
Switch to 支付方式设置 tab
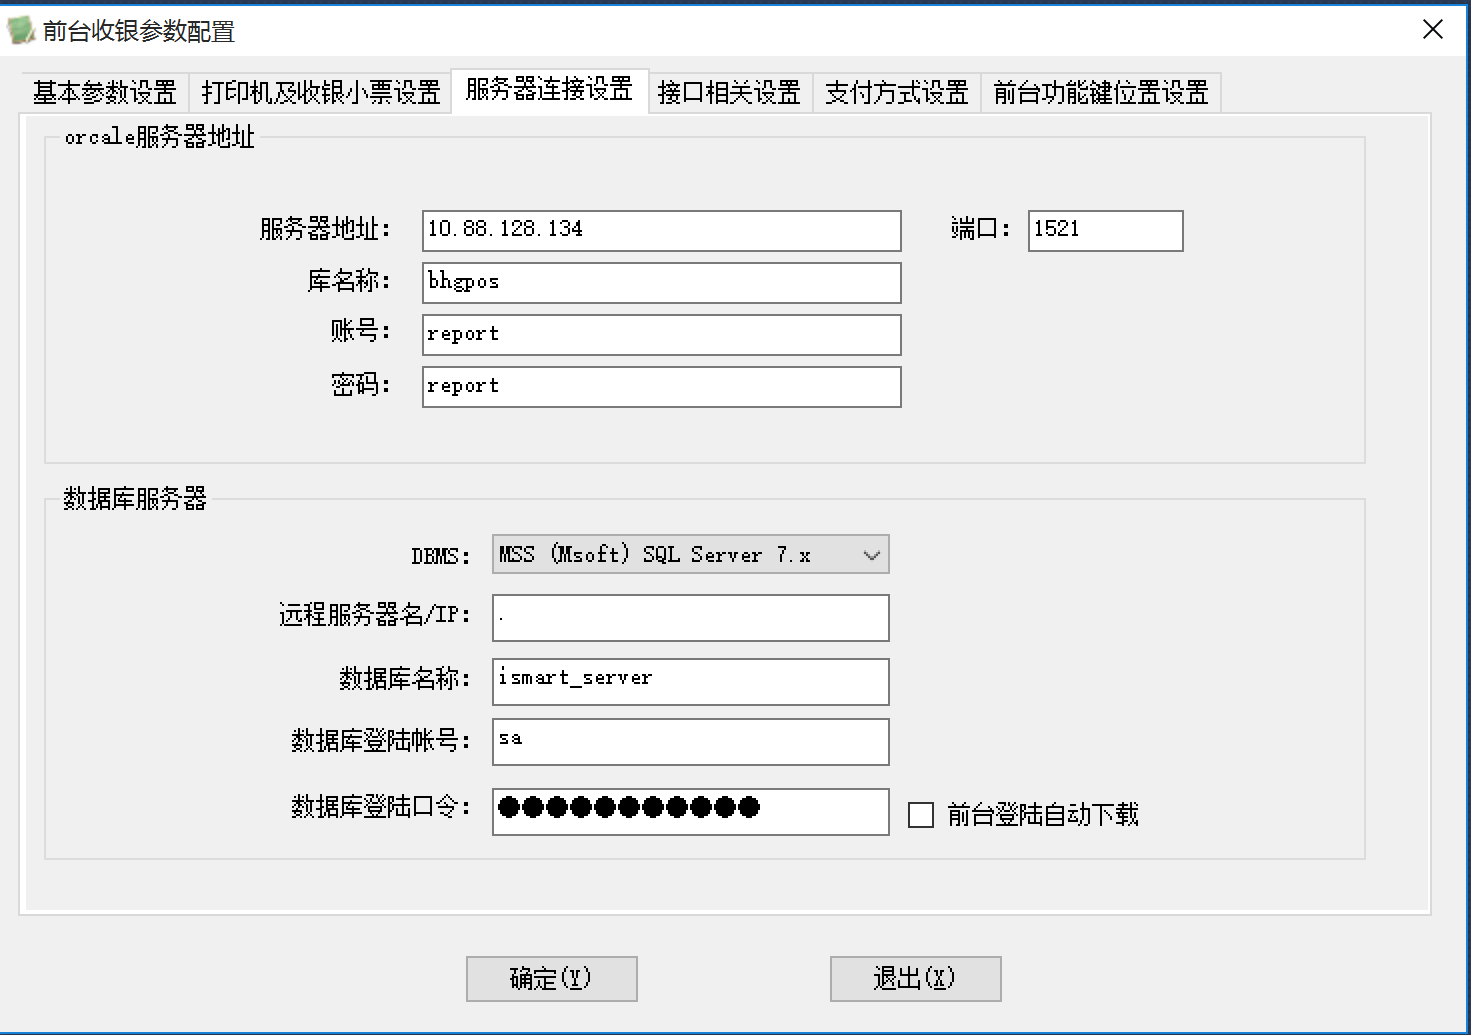click(x=897, y=93)
